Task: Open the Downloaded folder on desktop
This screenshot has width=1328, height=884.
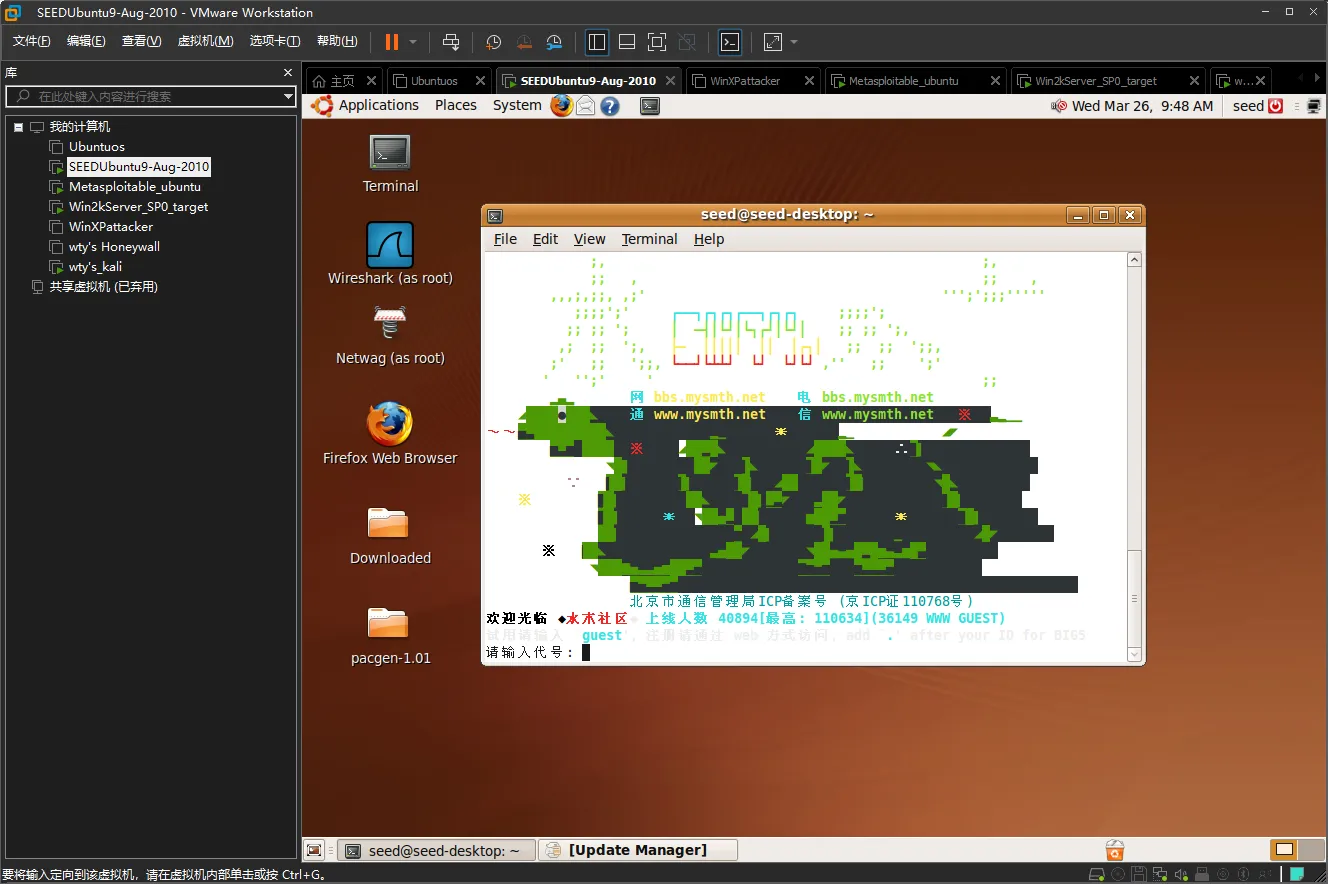Action: click(390, 535)
